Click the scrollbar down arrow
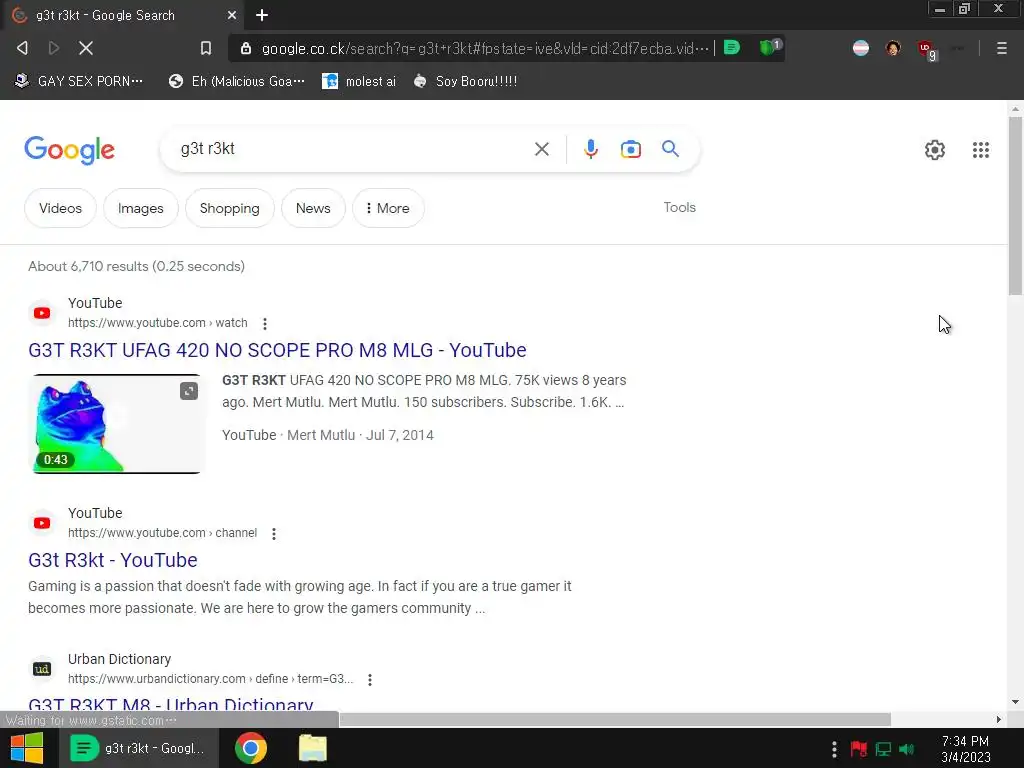This screenshot has height=768, width=1024. (1015, 702)
